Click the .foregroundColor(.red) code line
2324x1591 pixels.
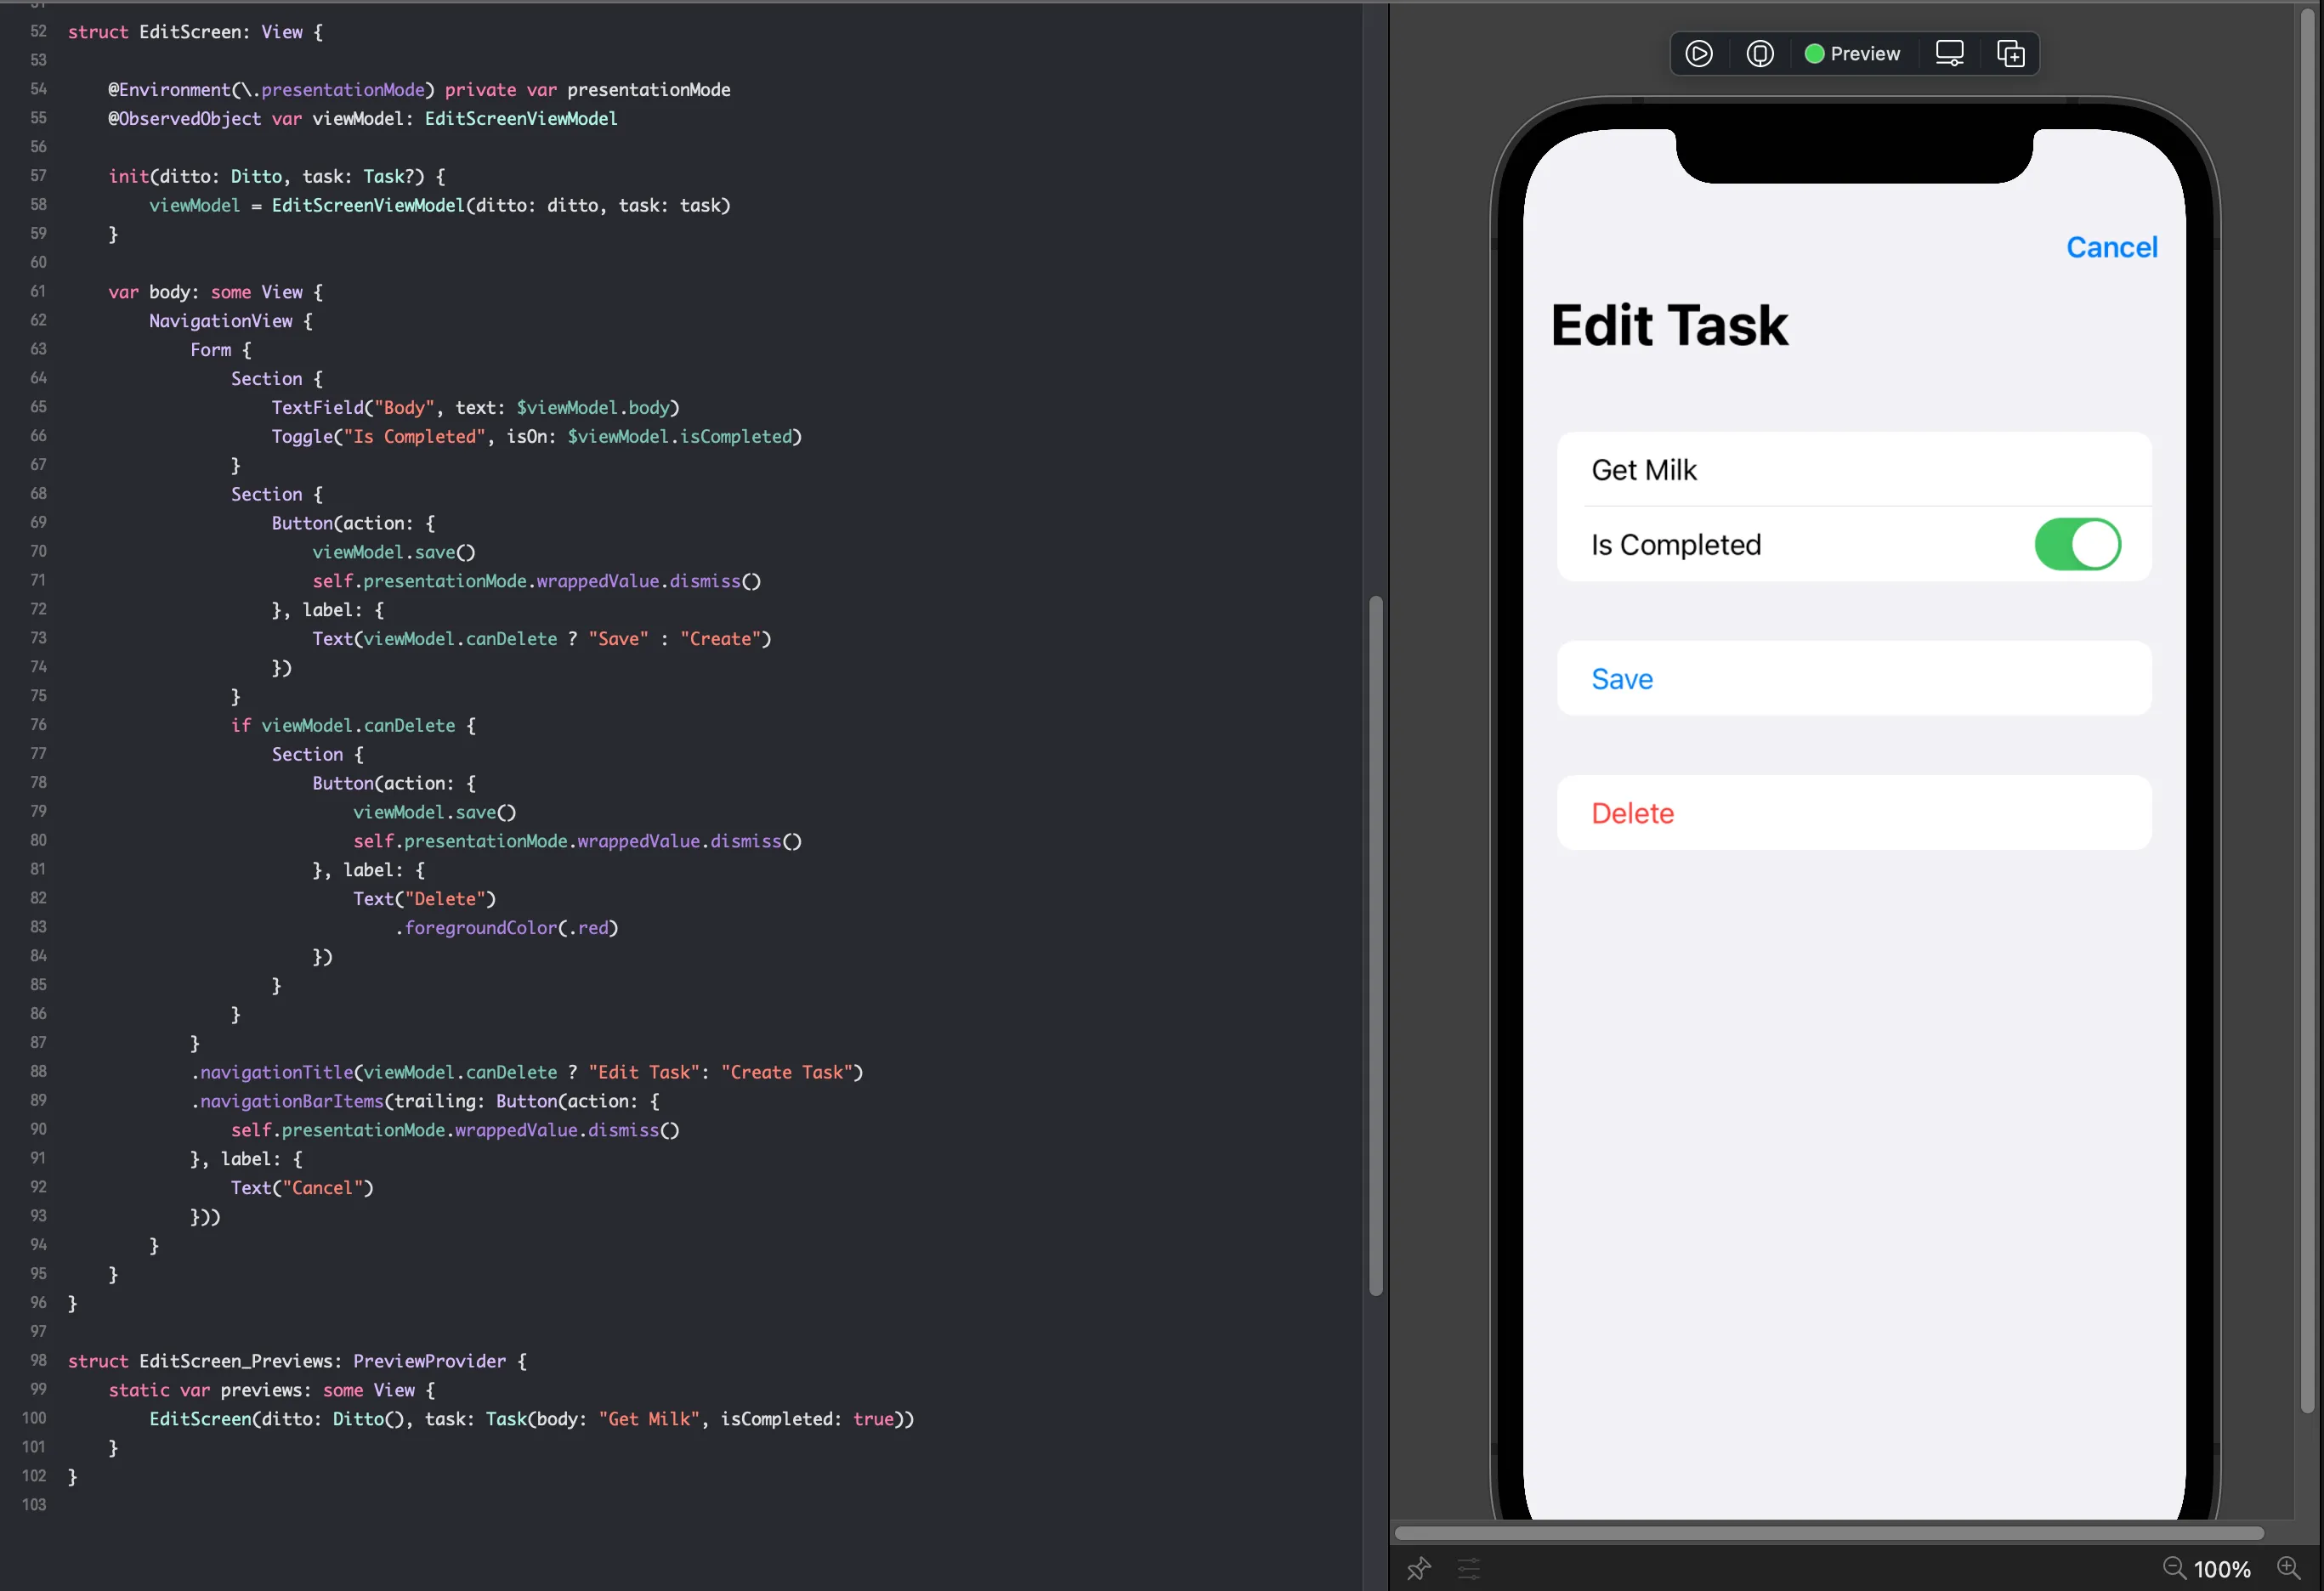click(x=506, y=927)
